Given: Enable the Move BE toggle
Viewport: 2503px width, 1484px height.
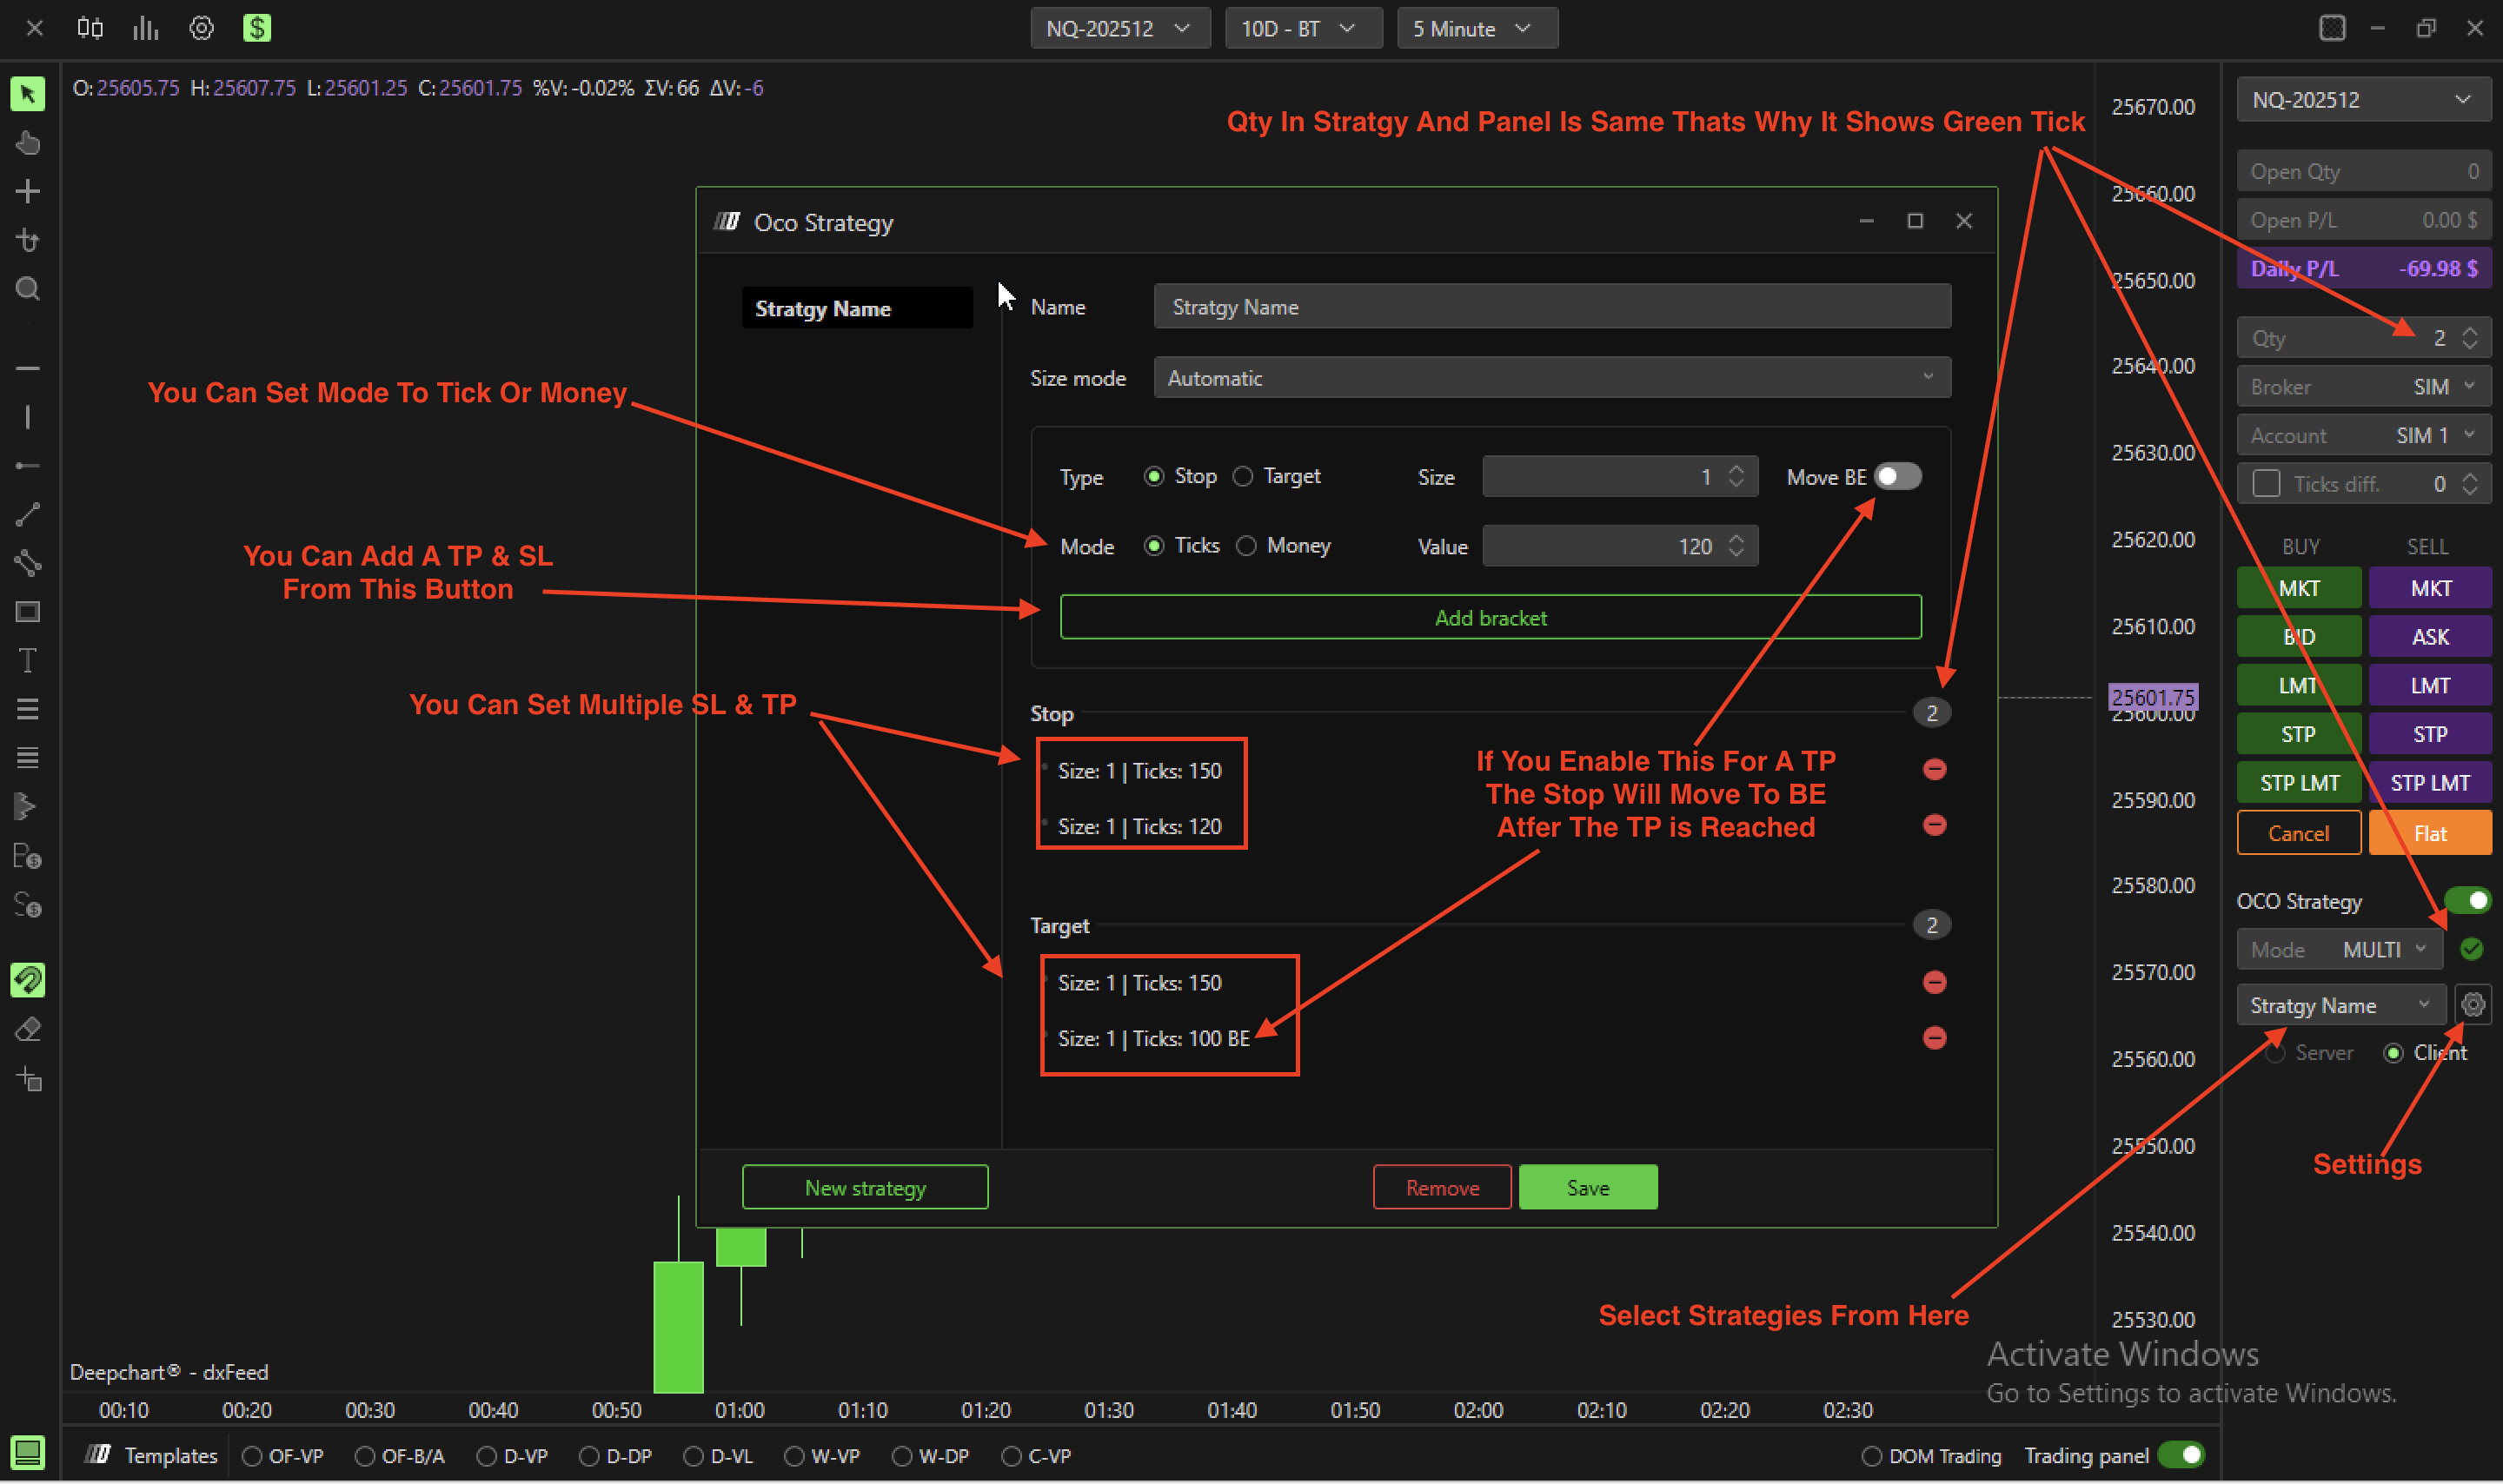Looking at the screenshot, I should click(x=1897, y=477).
